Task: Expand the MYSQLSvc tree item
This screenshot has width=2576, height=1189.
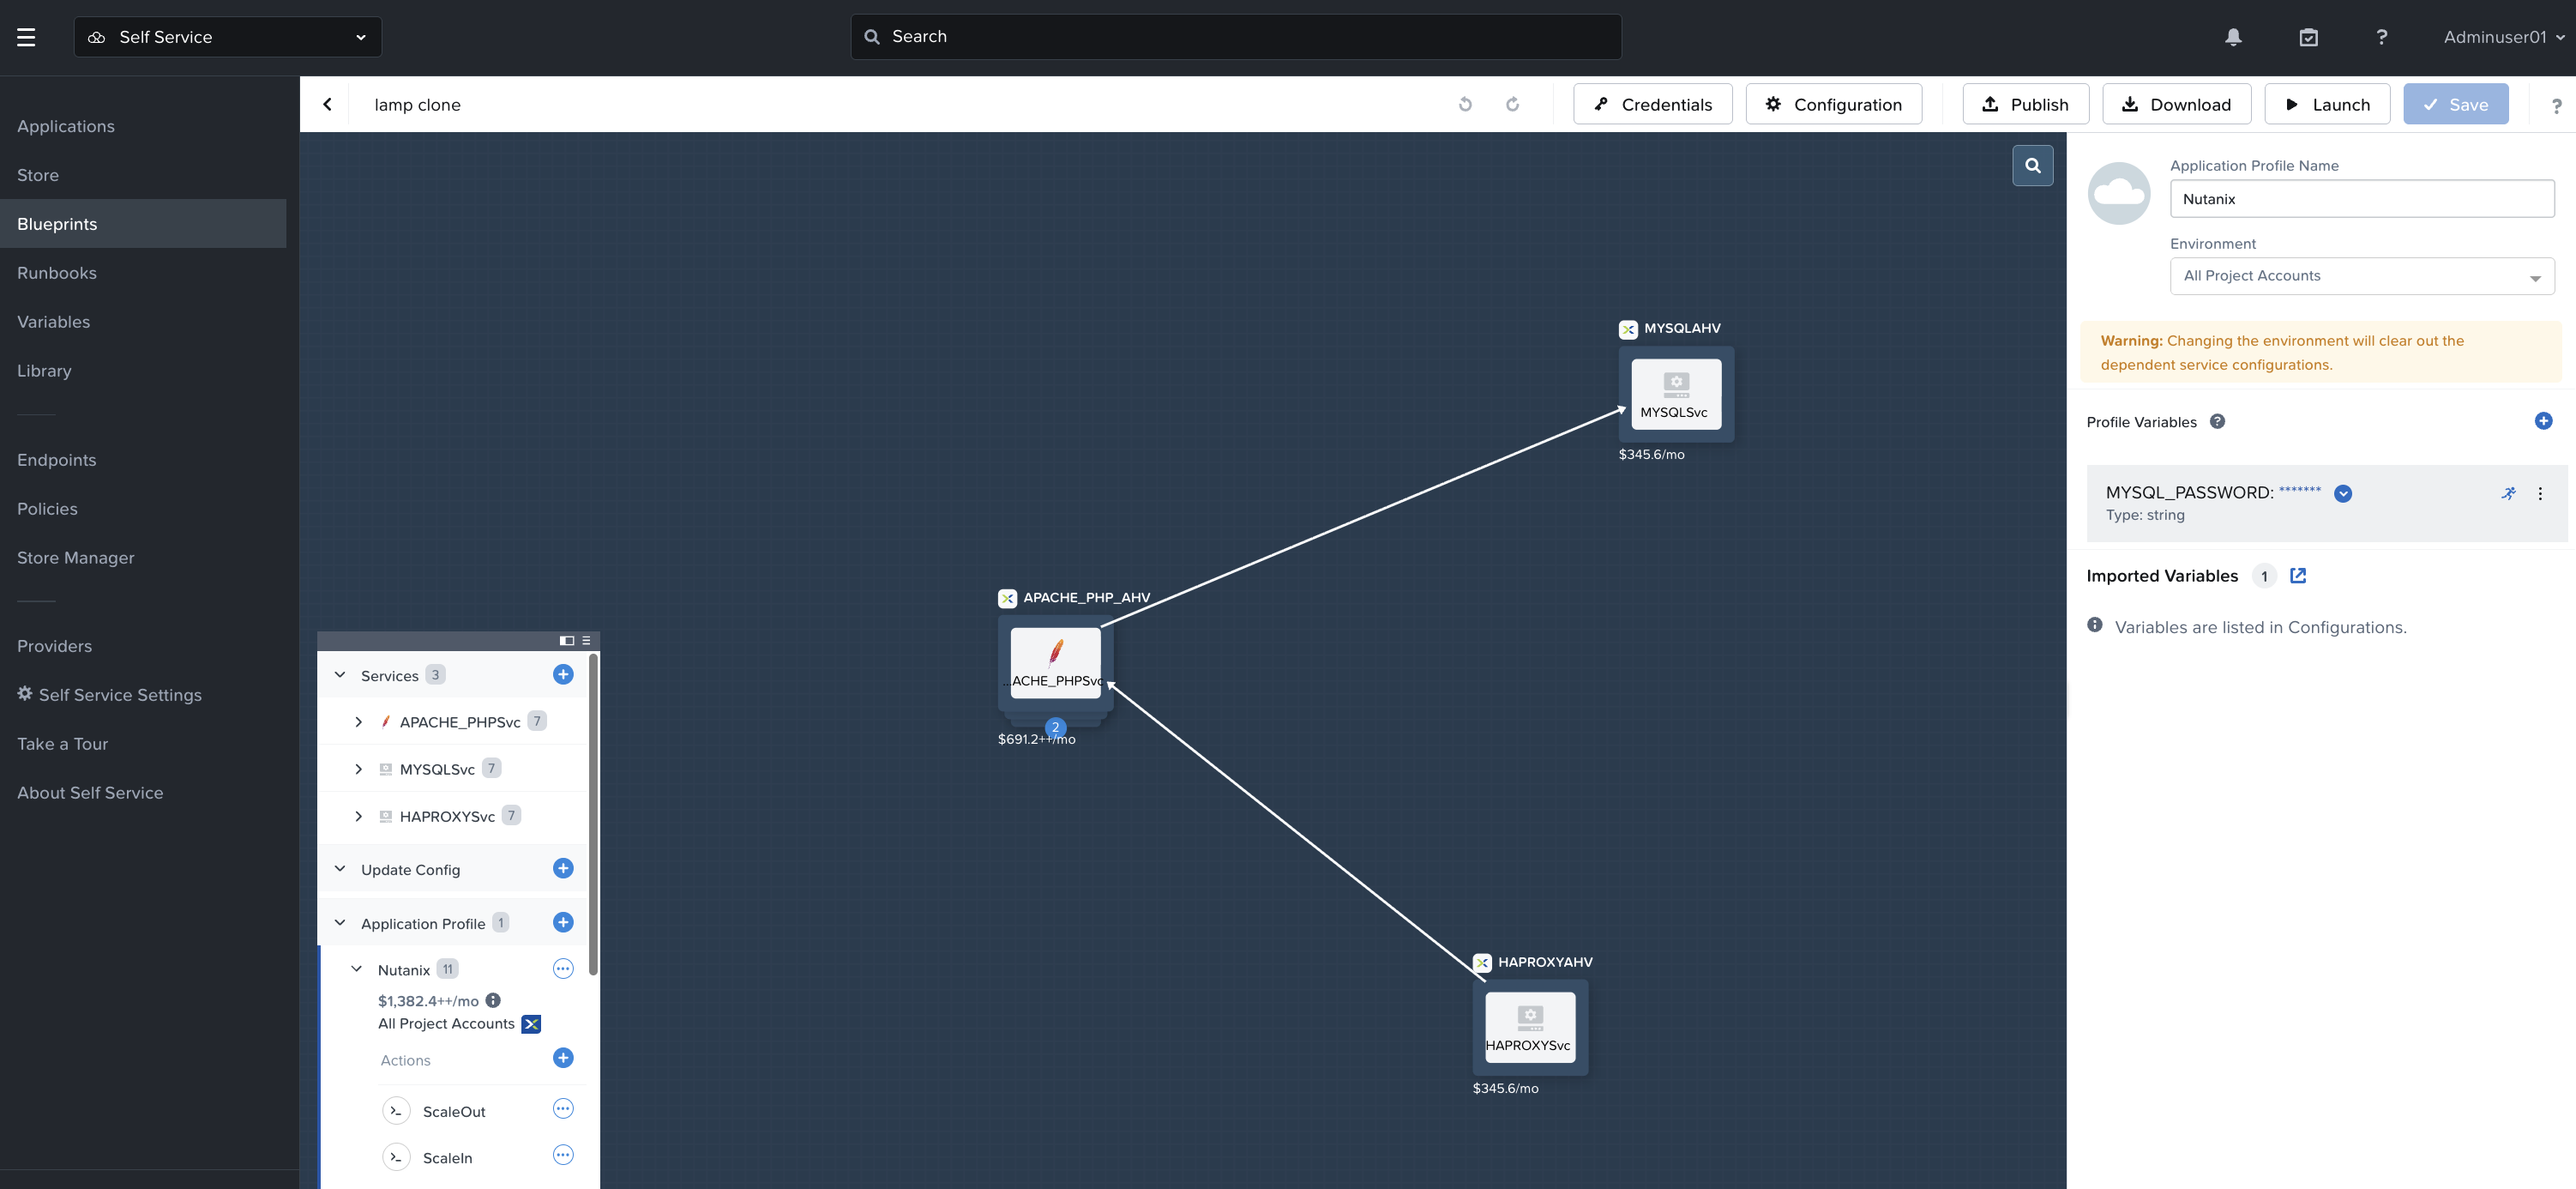Action: (x=358, y=769)
